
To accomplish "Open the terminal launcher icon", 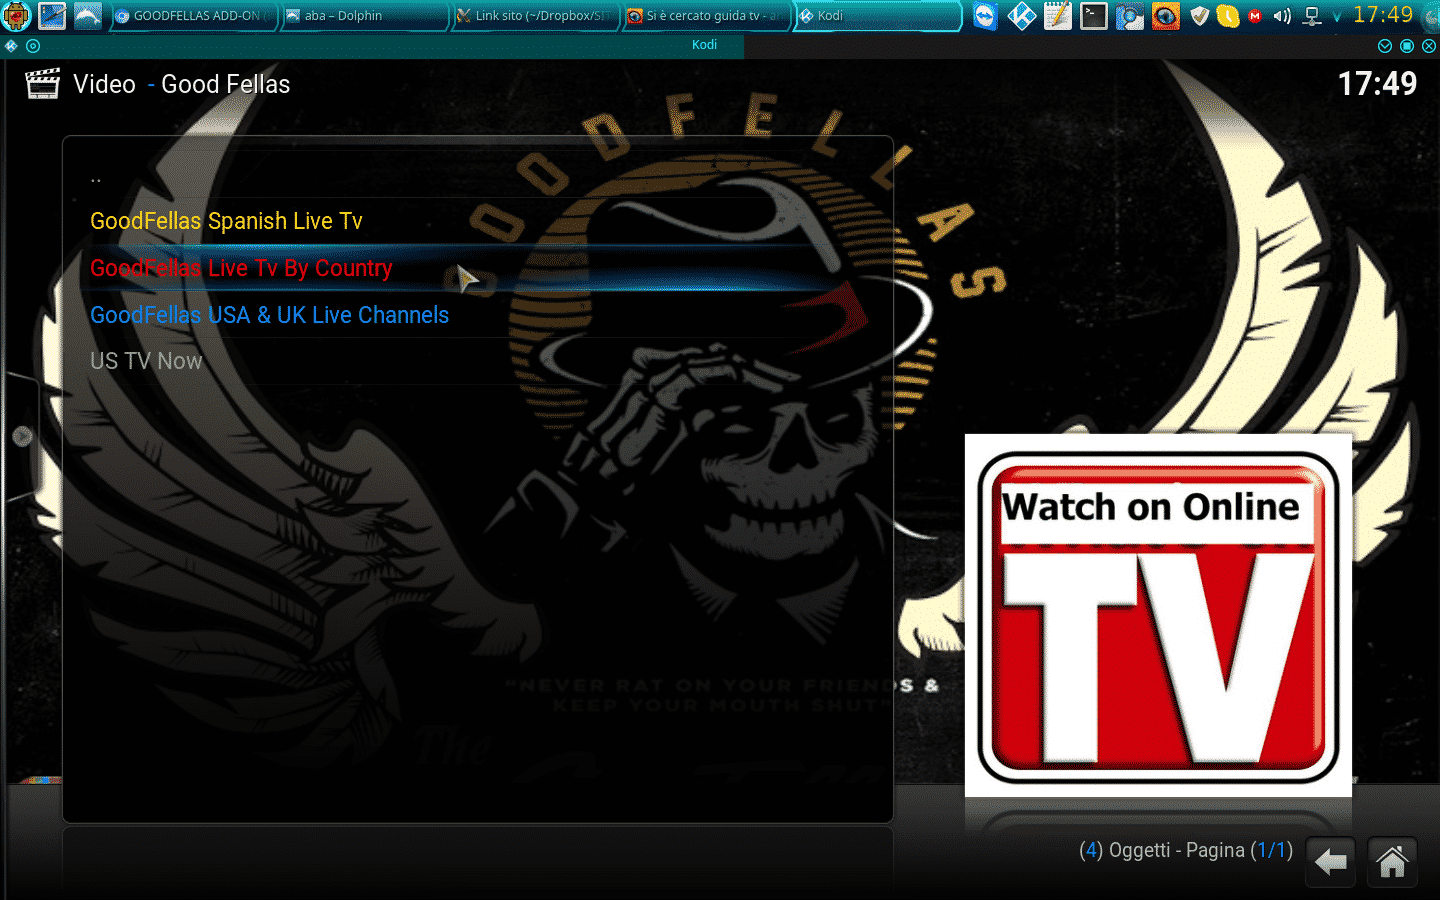I will [x=1093, y=16].
